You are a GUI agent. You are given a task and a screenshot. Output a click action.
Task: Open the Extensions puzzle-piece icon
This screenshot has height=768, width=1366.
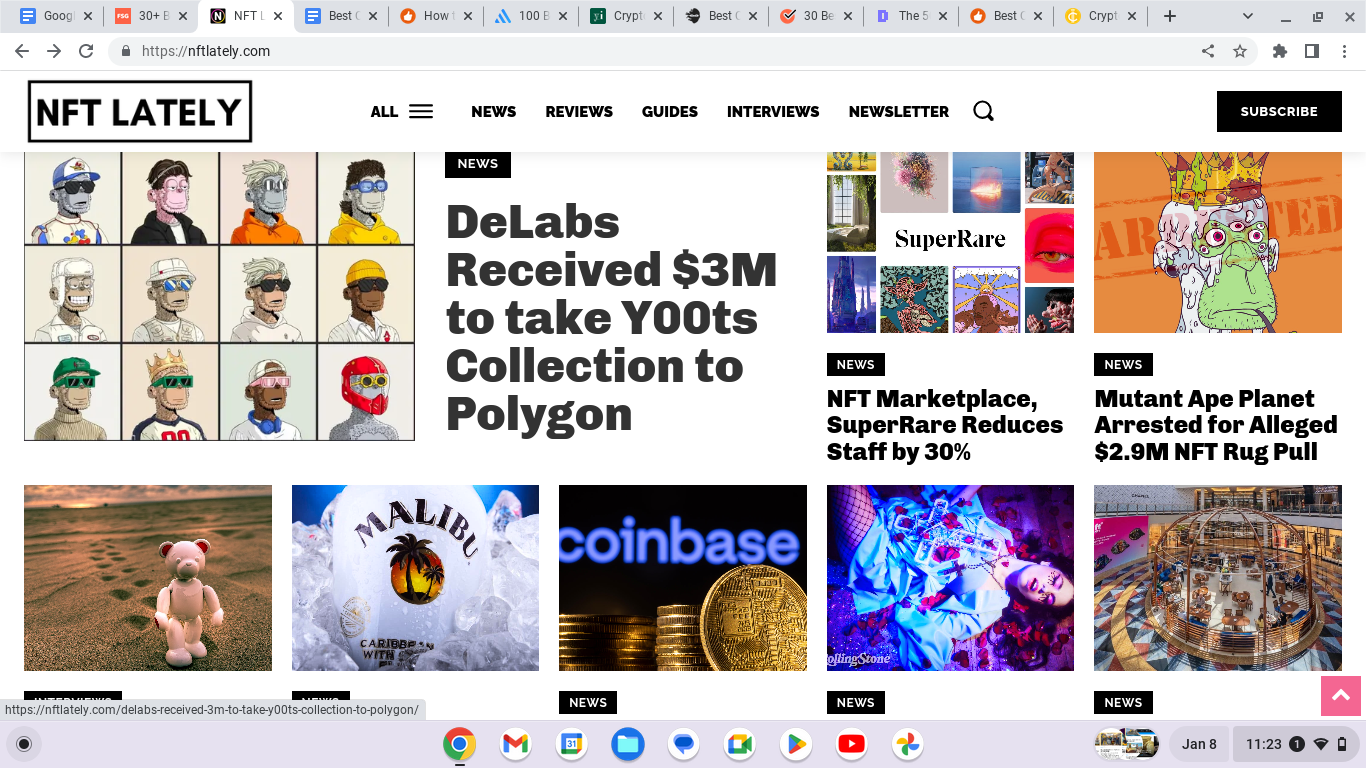1280,50
